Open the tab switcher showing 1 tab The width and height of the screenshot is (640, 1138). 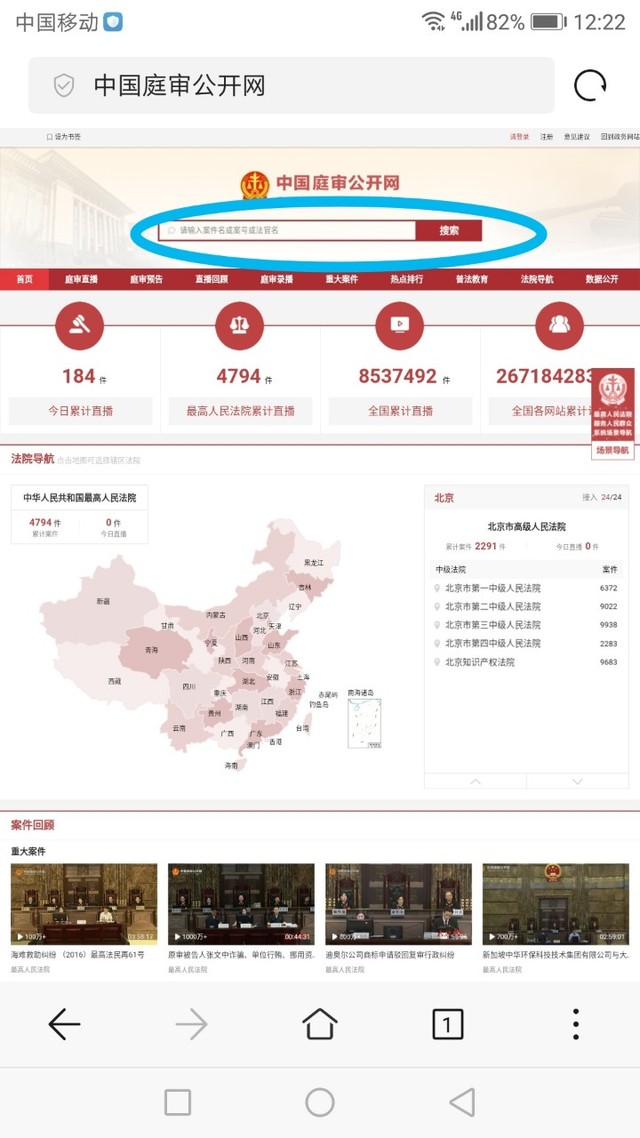[447, 1024]
